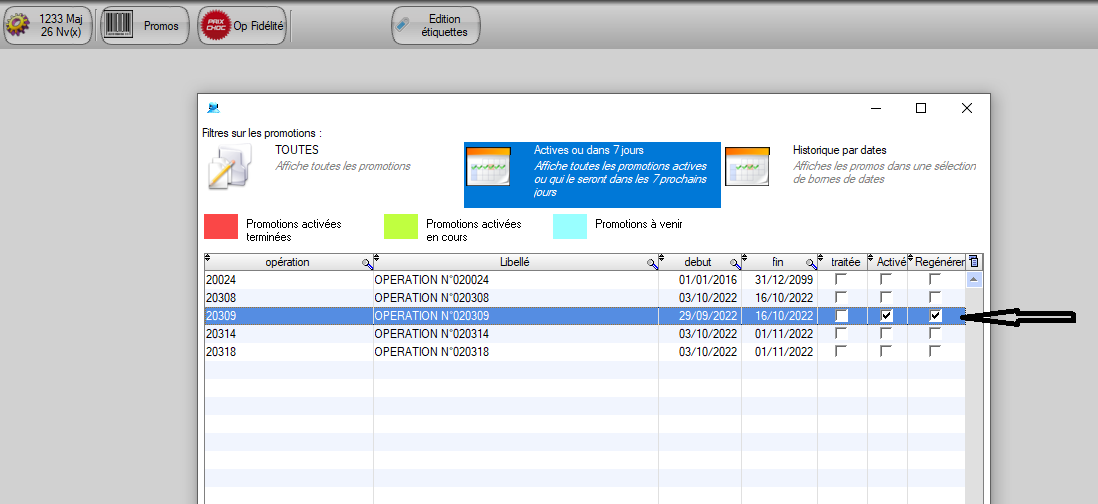
Task: Enable Activé checkbox for operation 20308
Action: pos(886,298)
